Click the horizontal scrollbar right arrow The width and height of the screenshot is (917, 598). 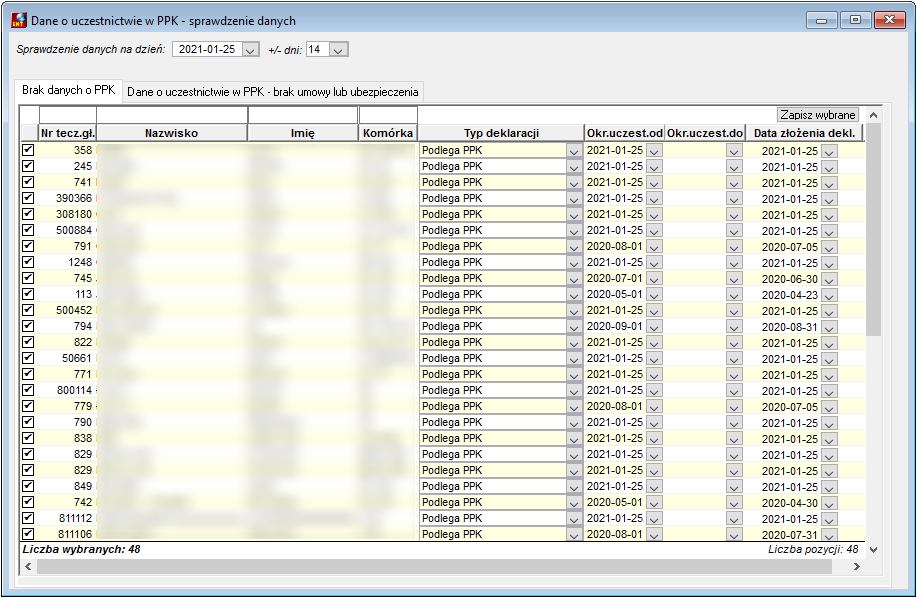click(x=857, y=566)
